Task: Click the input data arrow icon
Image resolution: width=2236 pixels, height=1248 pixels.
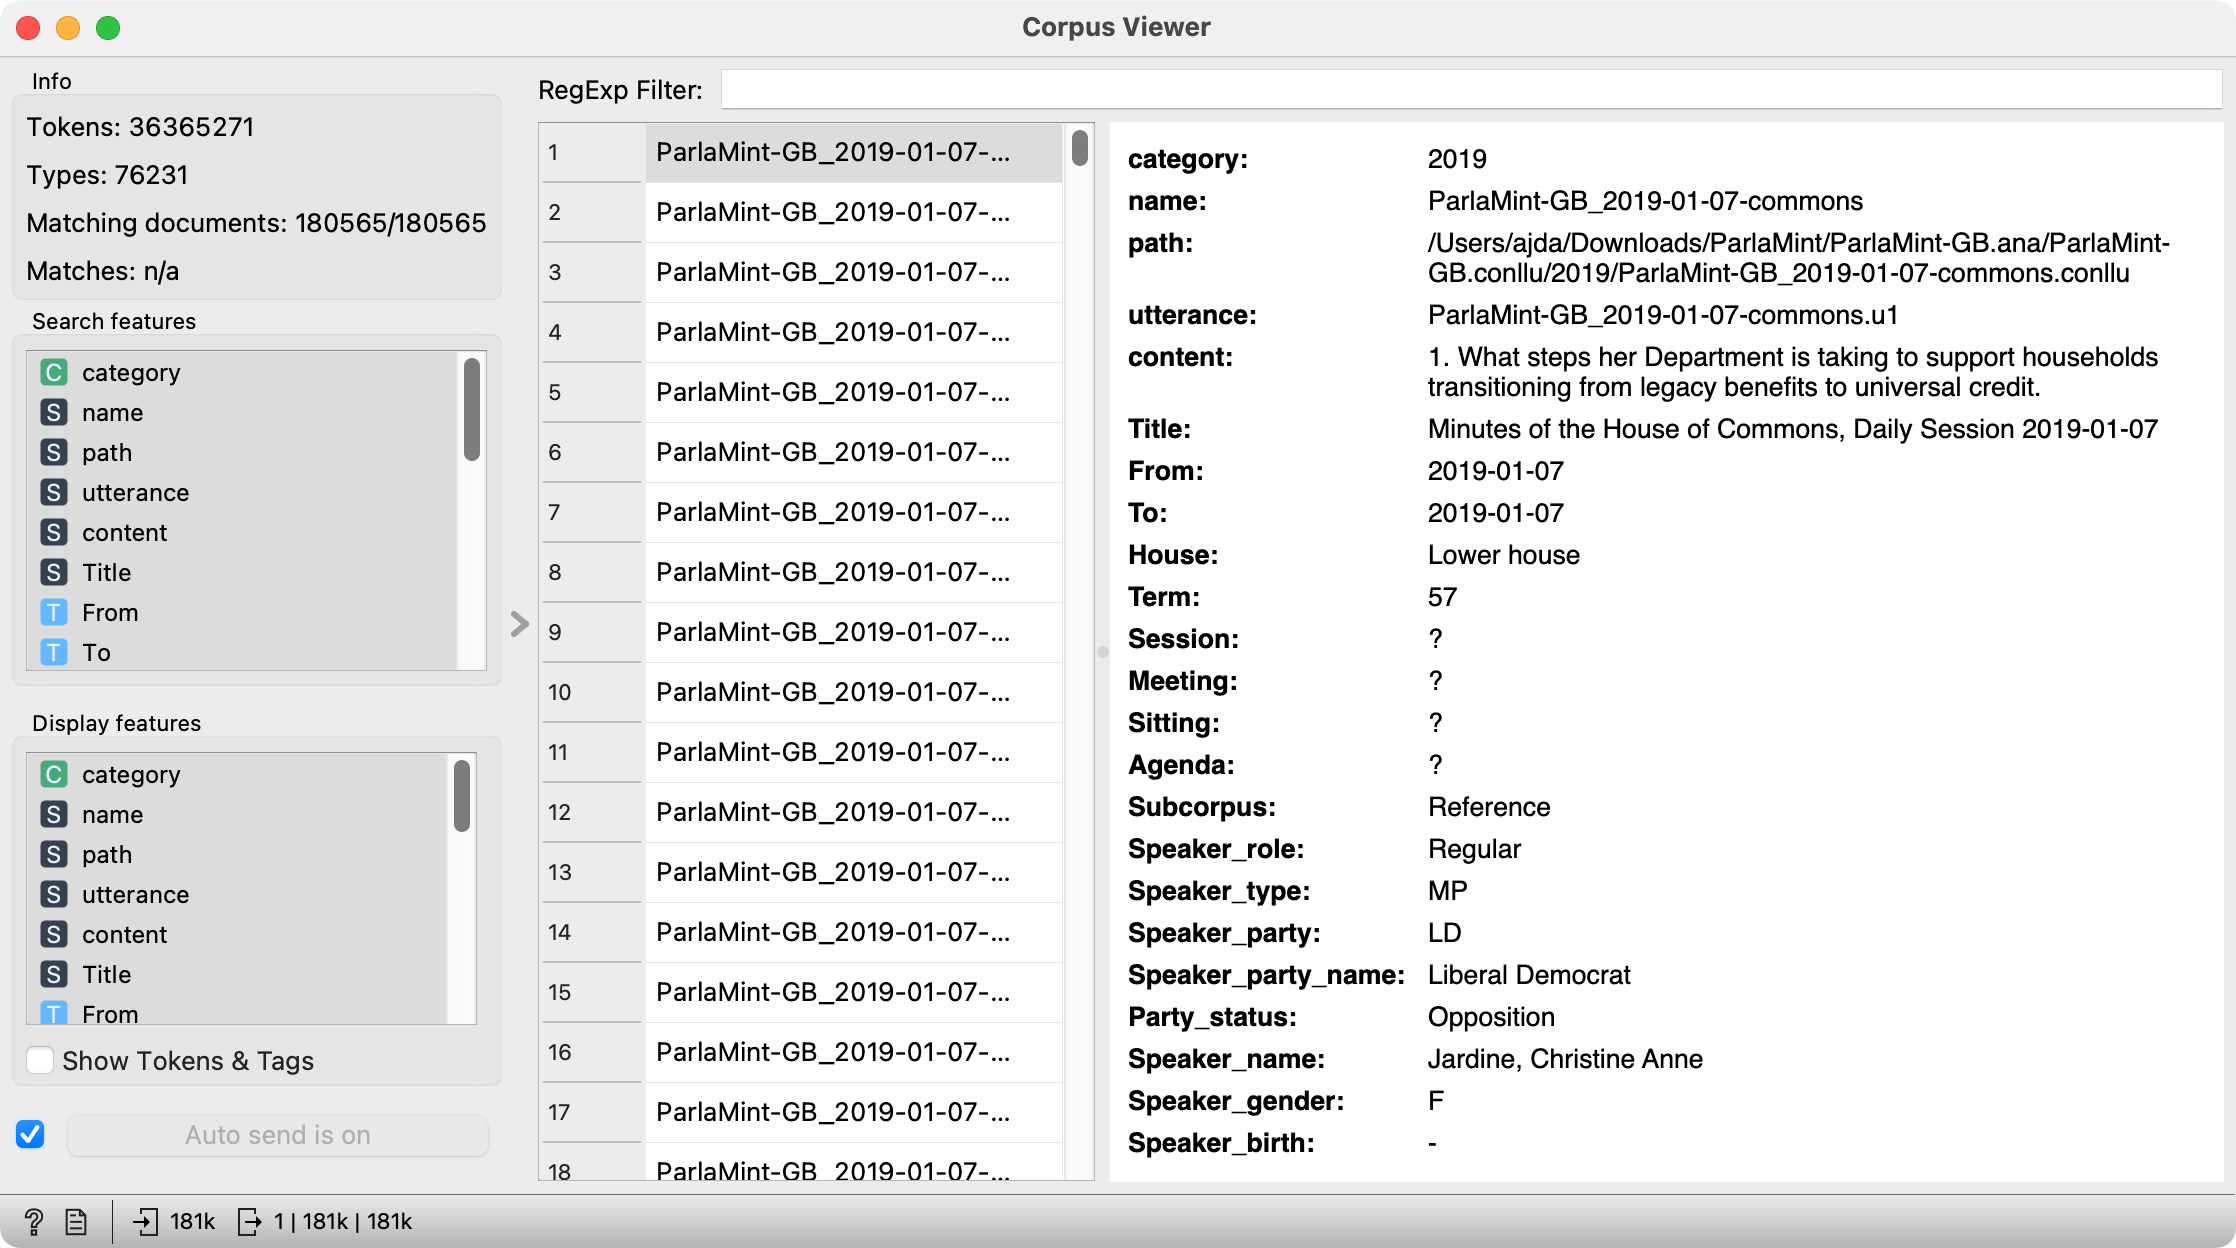Action: (146, 1221)
